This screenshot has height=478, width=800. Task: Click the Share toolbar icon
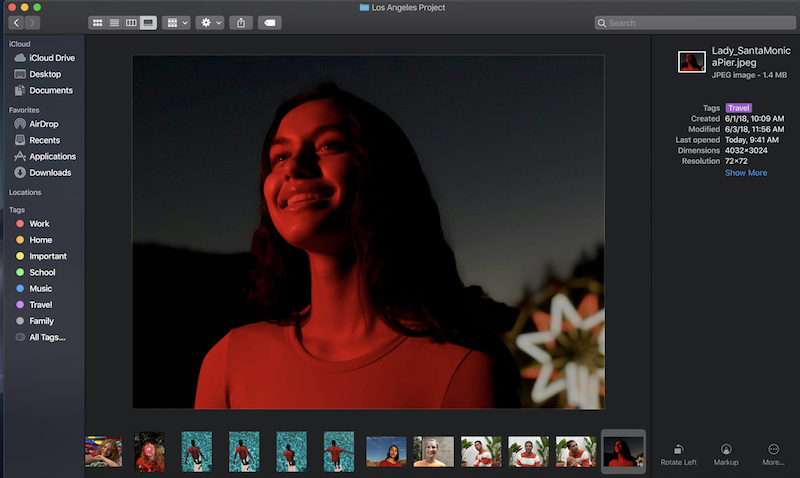click(240, 22)
